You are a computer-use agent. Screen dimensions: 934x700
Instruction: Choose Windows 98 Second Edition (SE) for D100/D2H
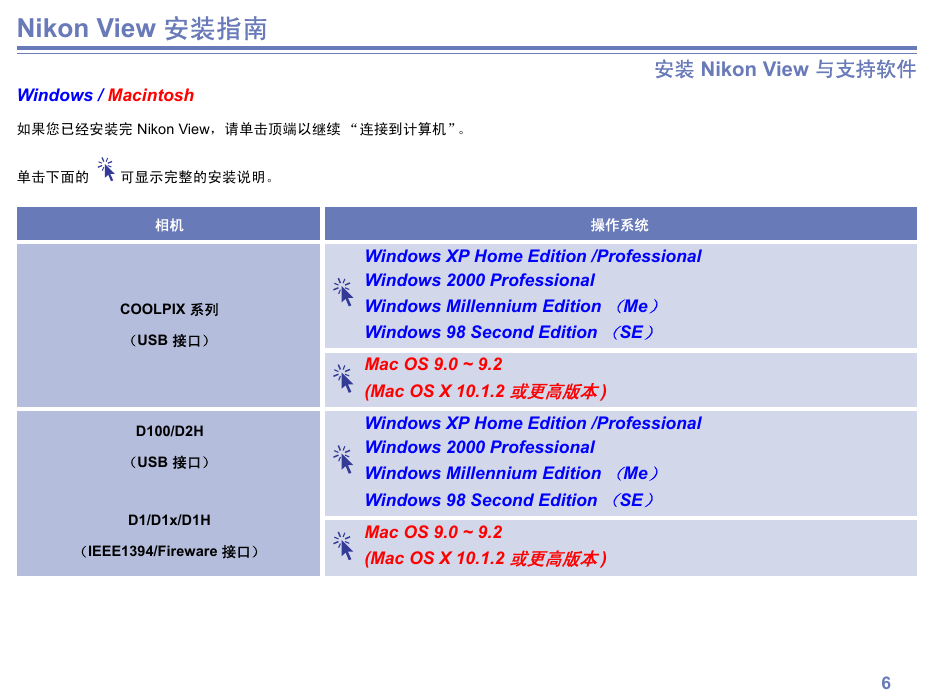[x=509, y=500]
